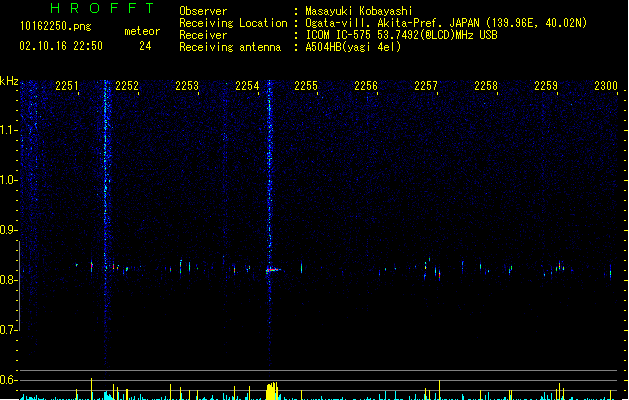Click the 2255 time marker
Image resolution: width=629 pixels, height=400 pixels.
[x=306, y=85]
